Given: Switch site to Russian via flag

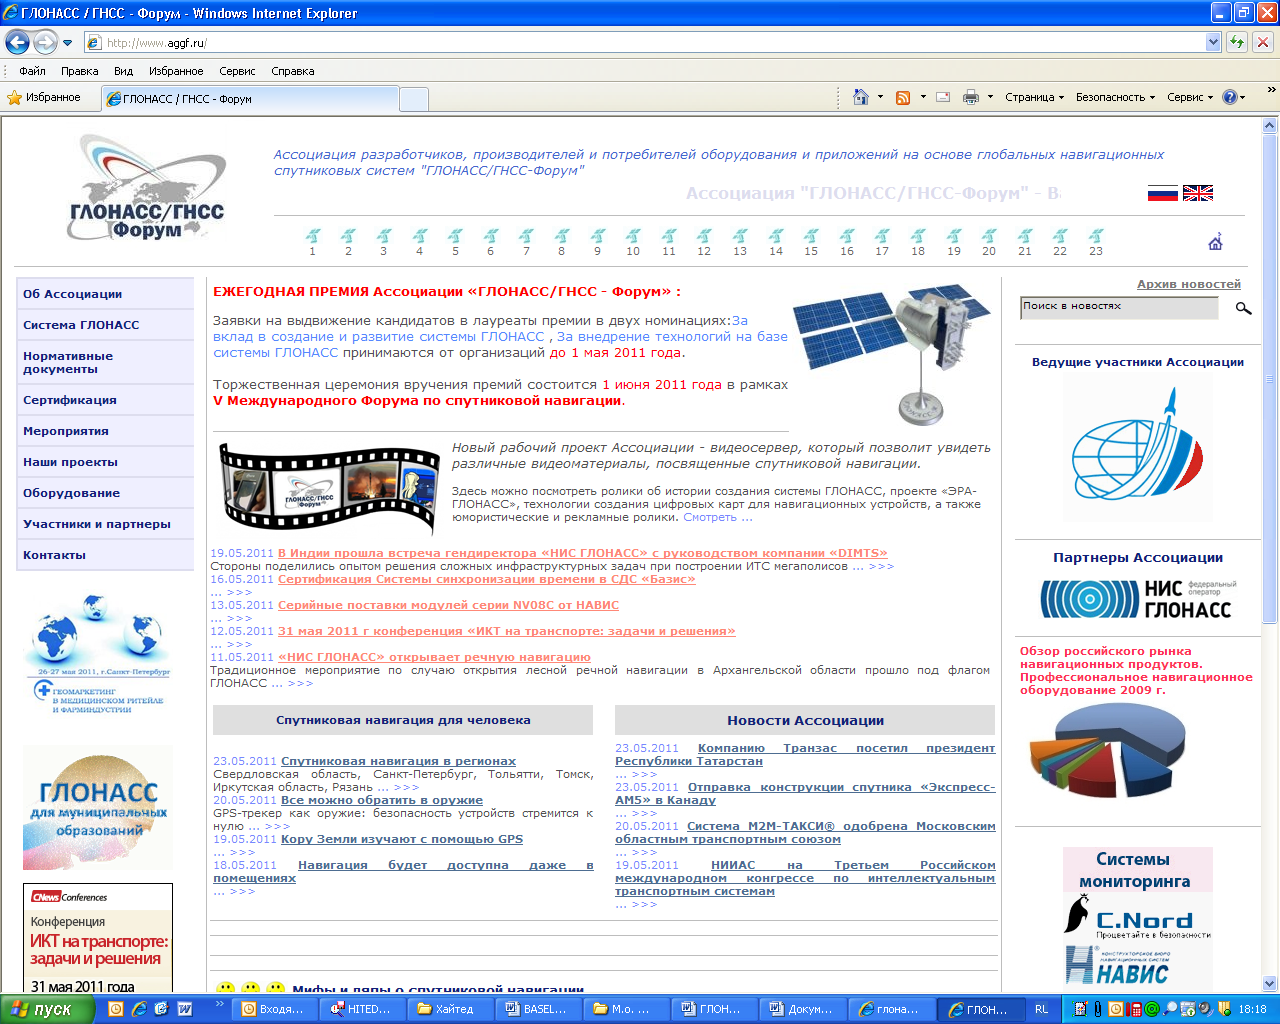Looking at the screenshot, I should click(x=1162, y=193).
